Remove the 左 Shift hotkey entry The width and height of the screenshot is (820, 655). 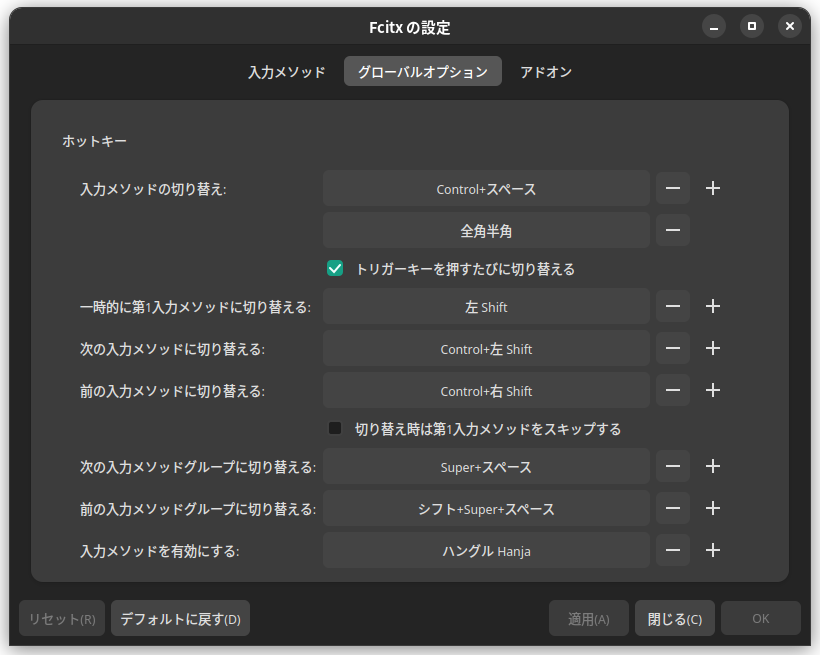pyautogui.click(x=673, y=306)
